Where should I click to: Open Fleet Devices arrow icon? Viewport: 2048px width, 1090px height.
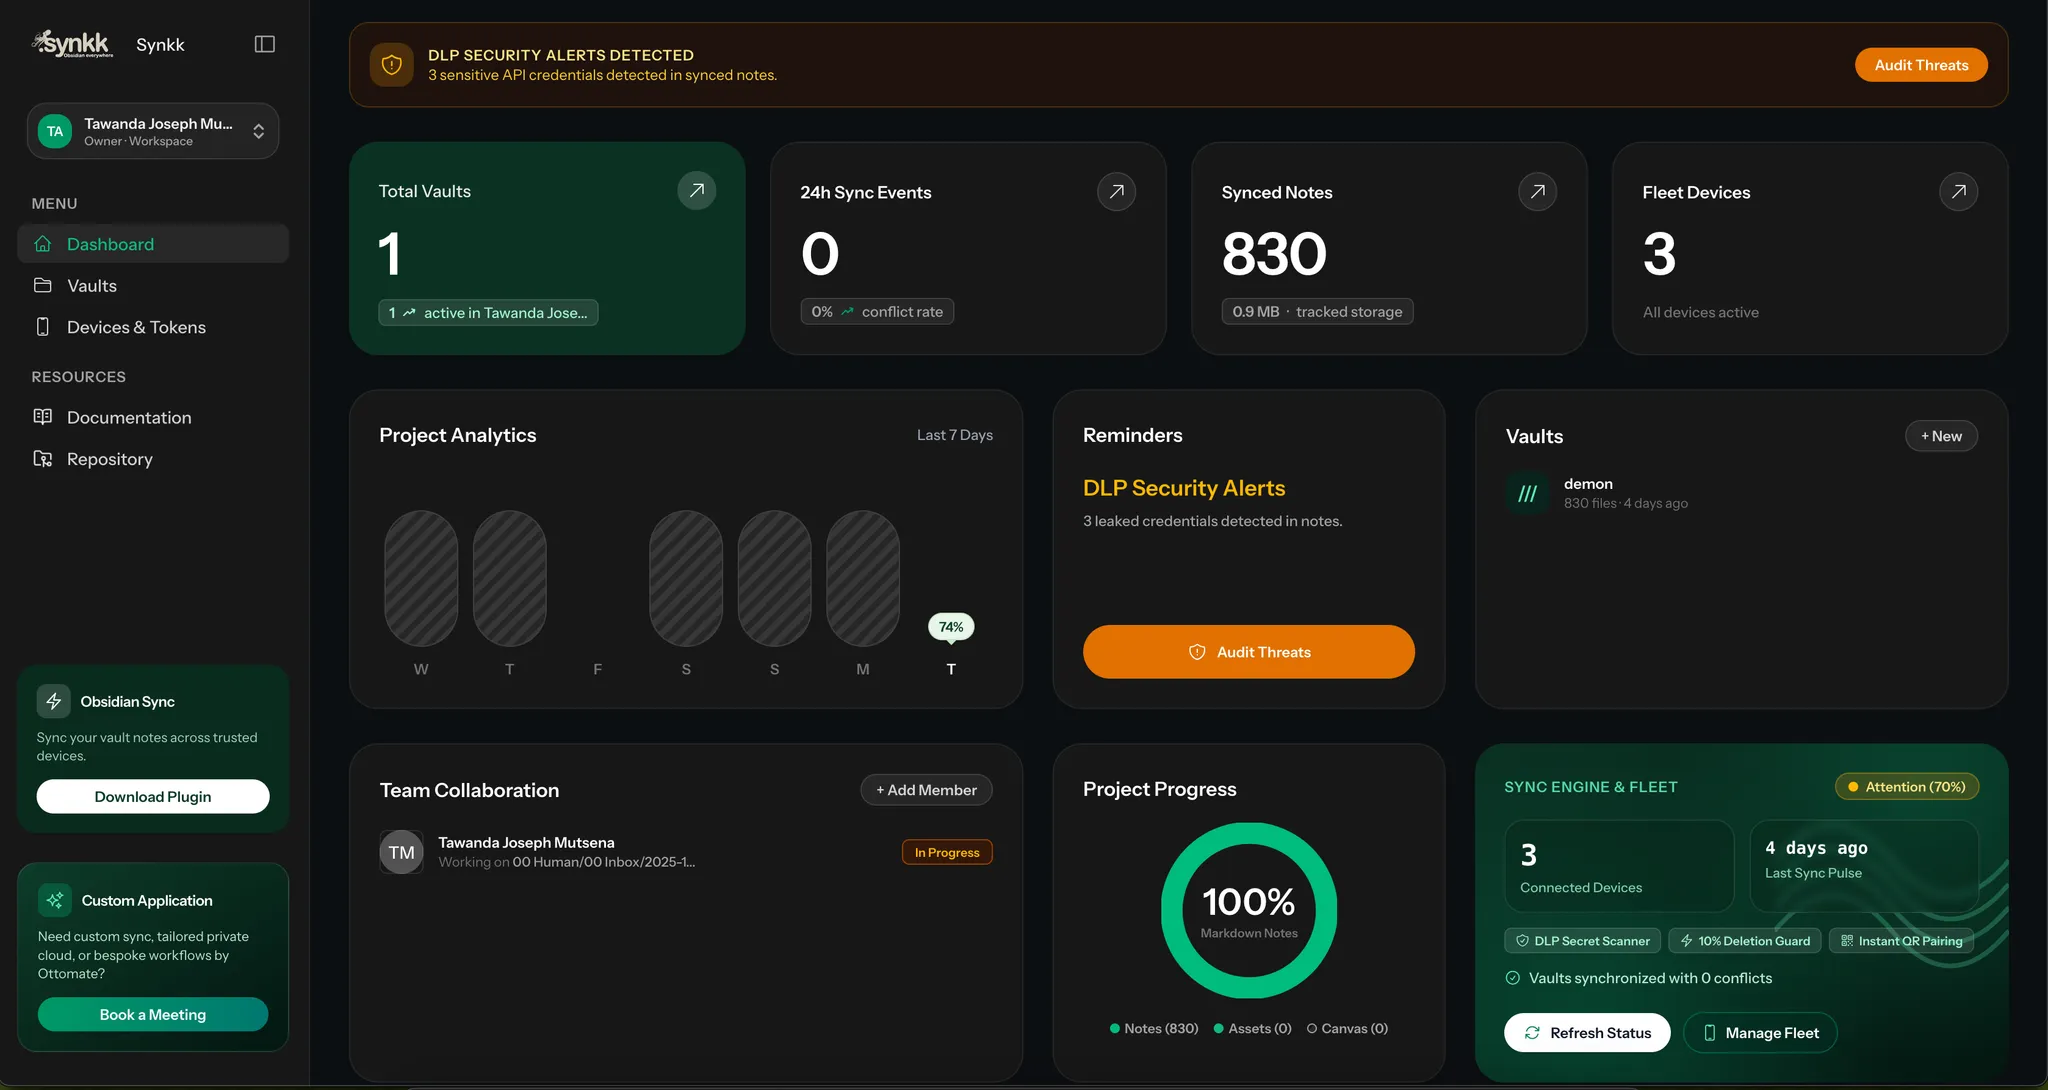(1959, 191)
